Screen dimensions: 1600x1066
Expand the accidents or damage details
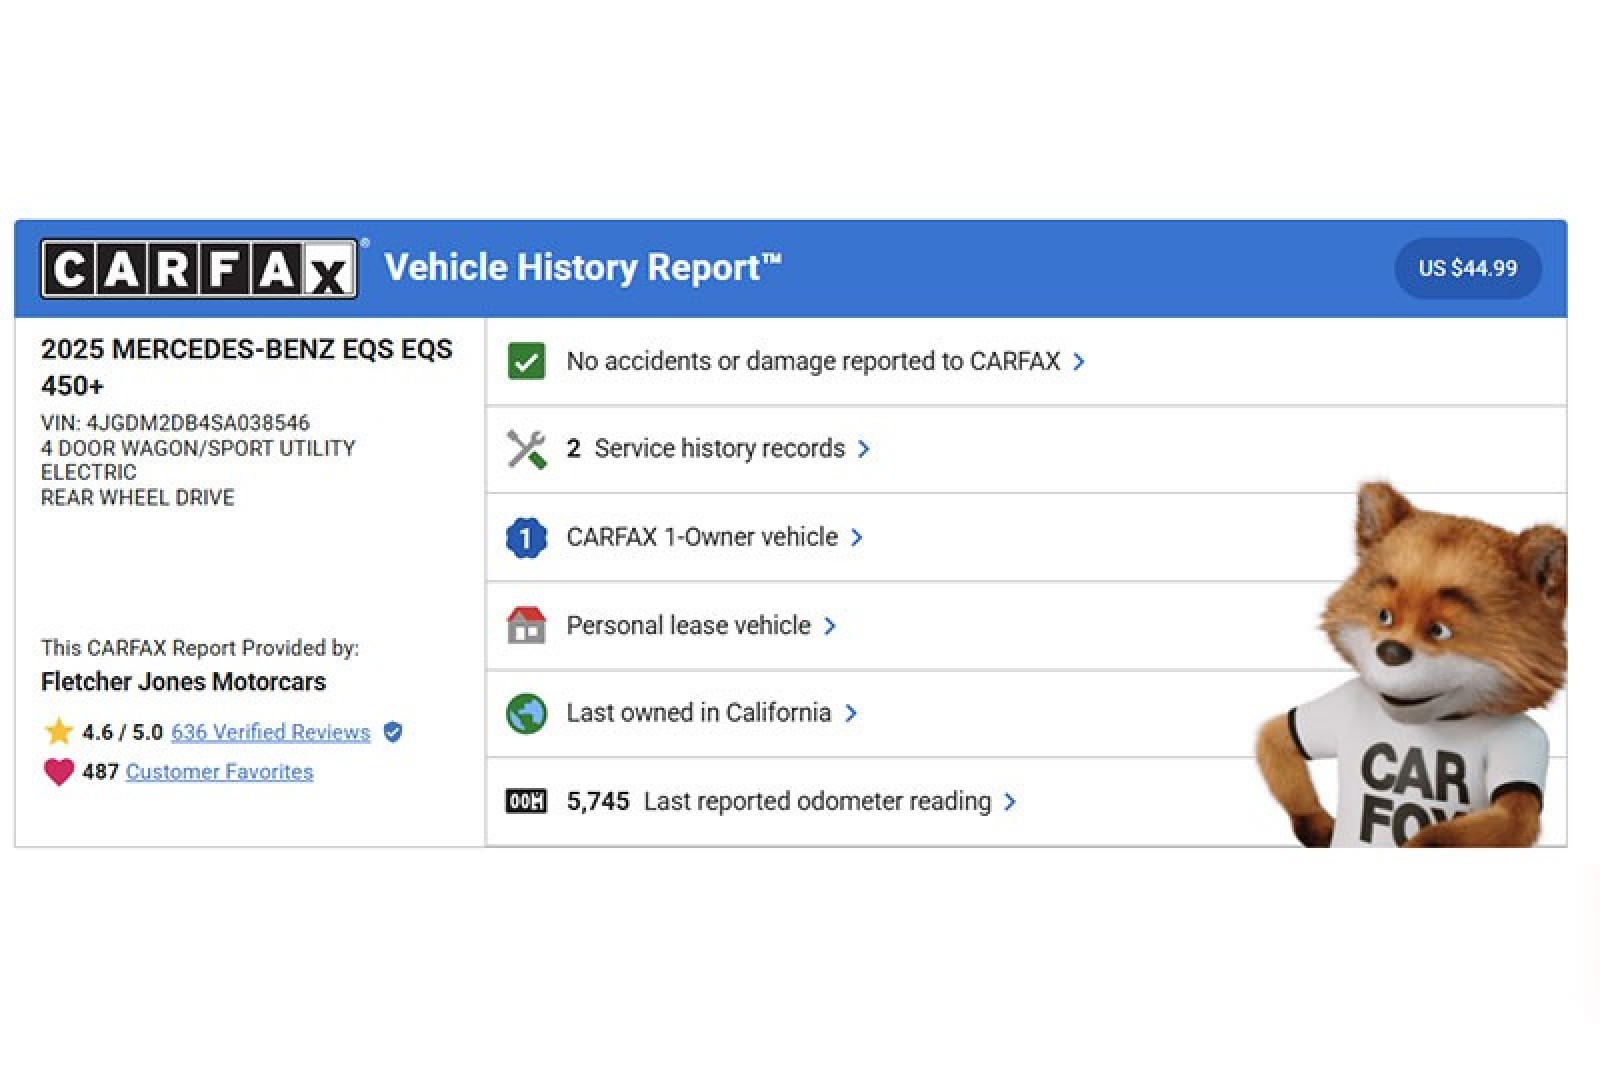pos(1079,362)
